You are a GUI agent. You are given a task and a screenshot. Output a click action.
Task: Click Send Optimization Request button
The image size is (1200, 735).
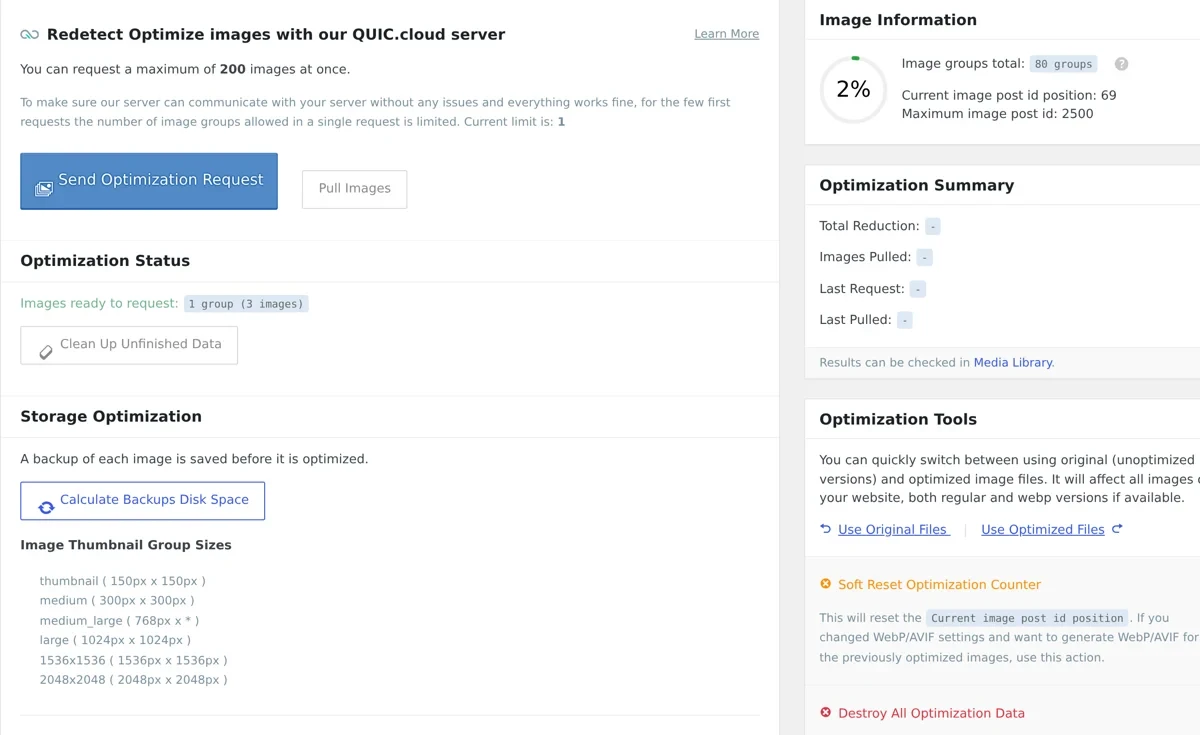tap(149, 181)
